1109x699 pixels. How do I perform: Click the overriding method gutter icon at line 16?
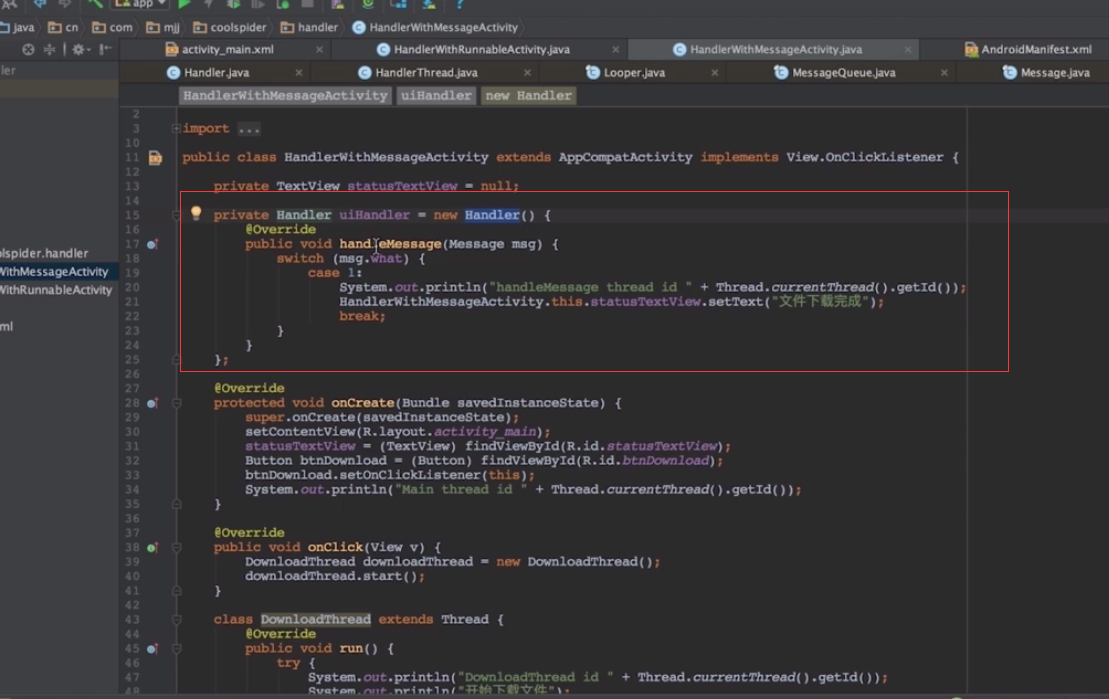click(150, 243)
